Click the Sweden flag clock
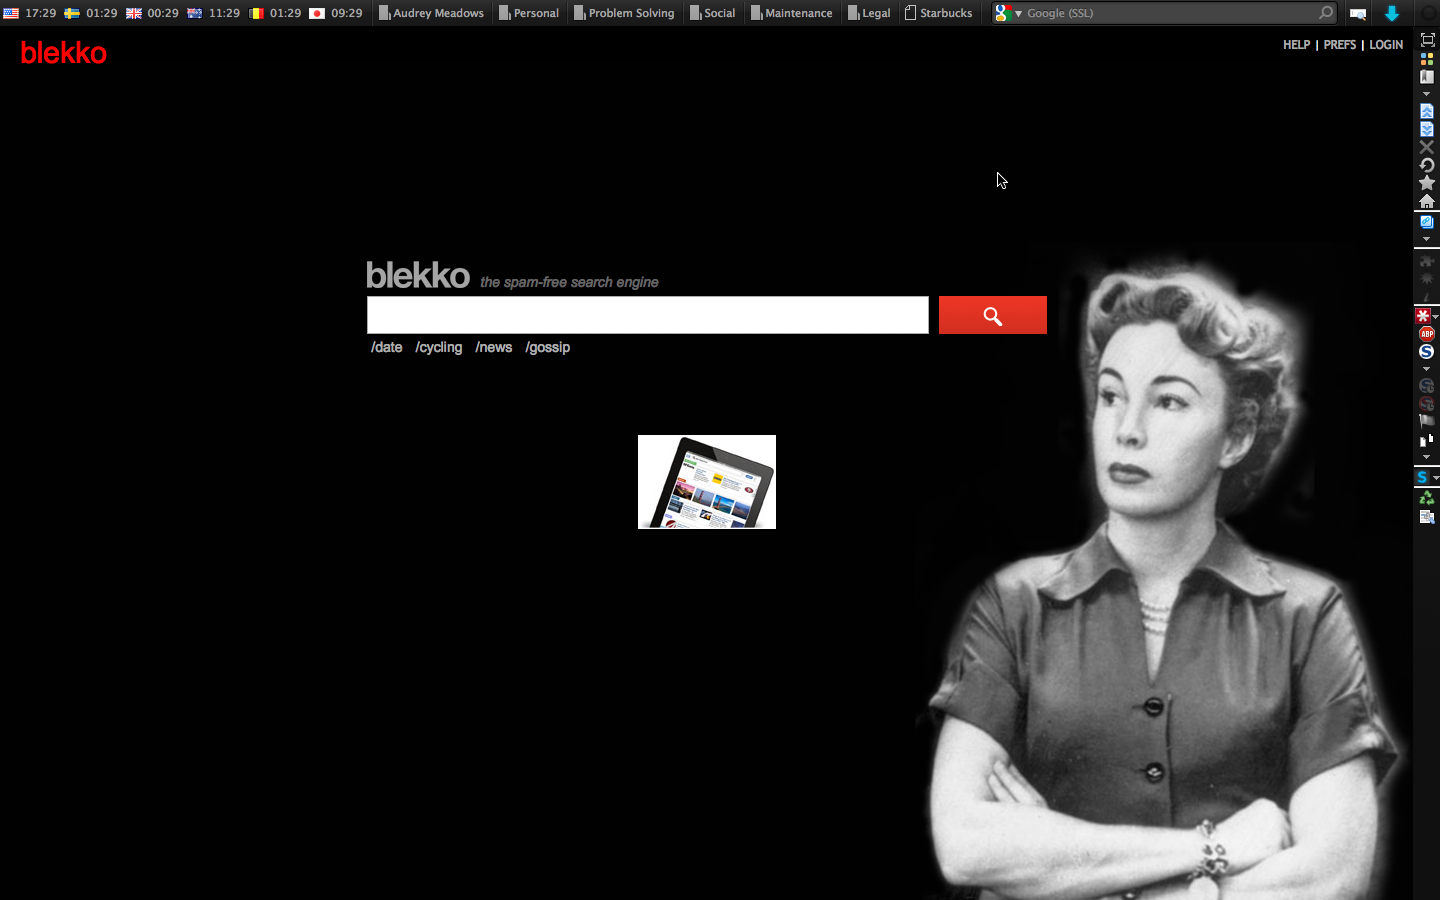The height and width of the screenshot is (900, 1440). pos(91,13)
